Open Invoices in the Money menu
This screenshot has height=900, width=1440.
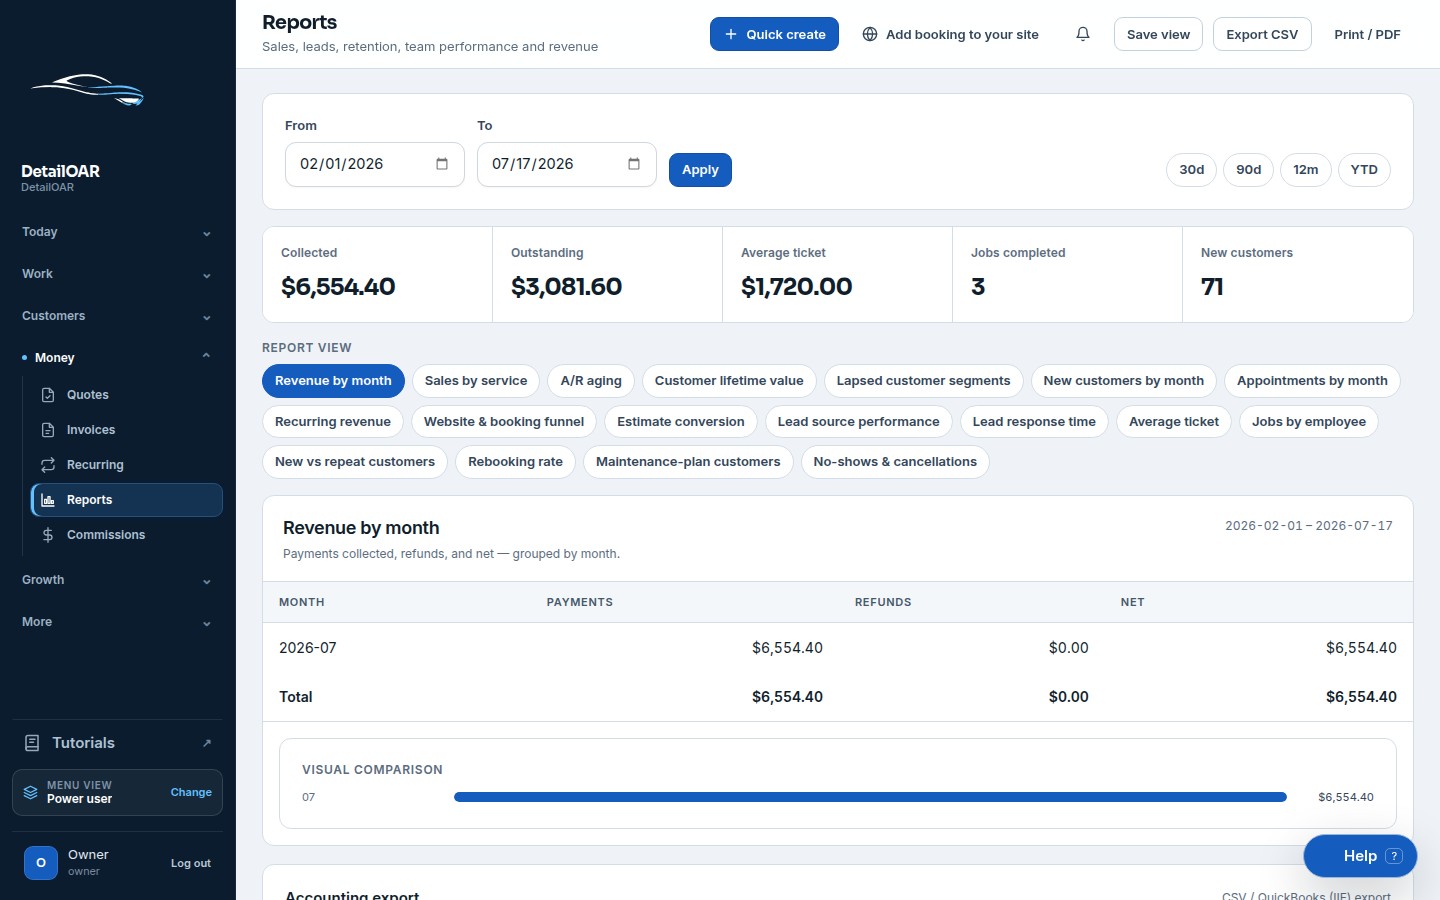[x=127, y=430]
